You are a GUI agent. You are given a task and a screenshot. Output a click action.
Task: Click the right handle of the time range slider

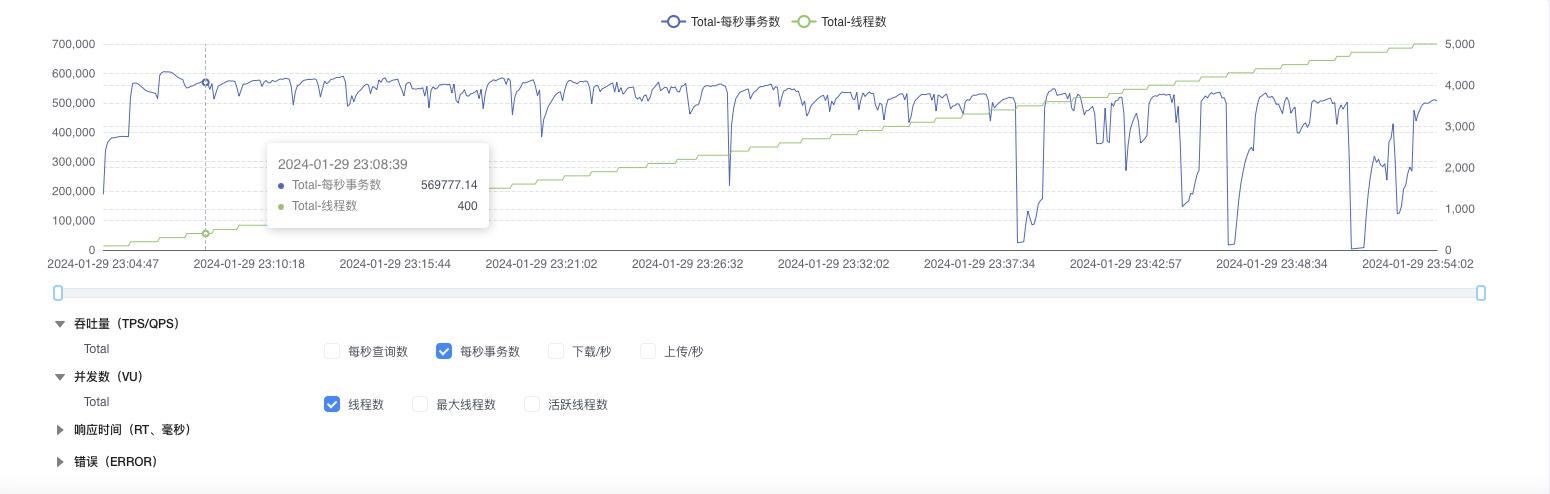pyautogui.click(x=1481, y=293)
